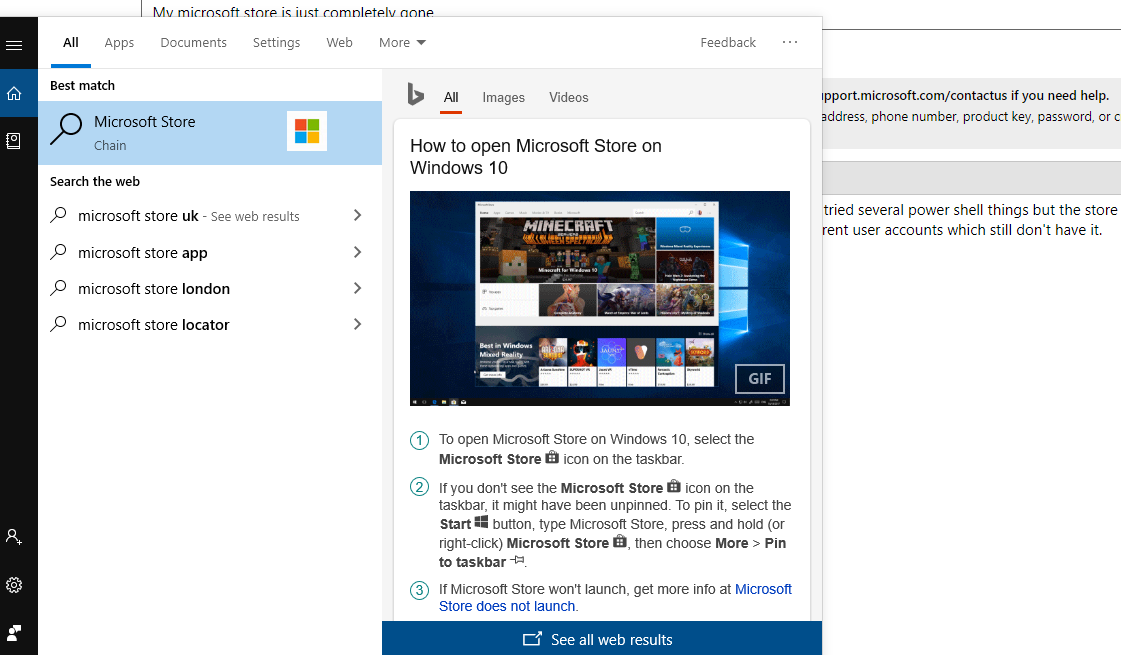Image resolution: width=1121 pixels, height=655 pixels.
Task: Open the Microsoft Store best match result
Action: (210, 133)
